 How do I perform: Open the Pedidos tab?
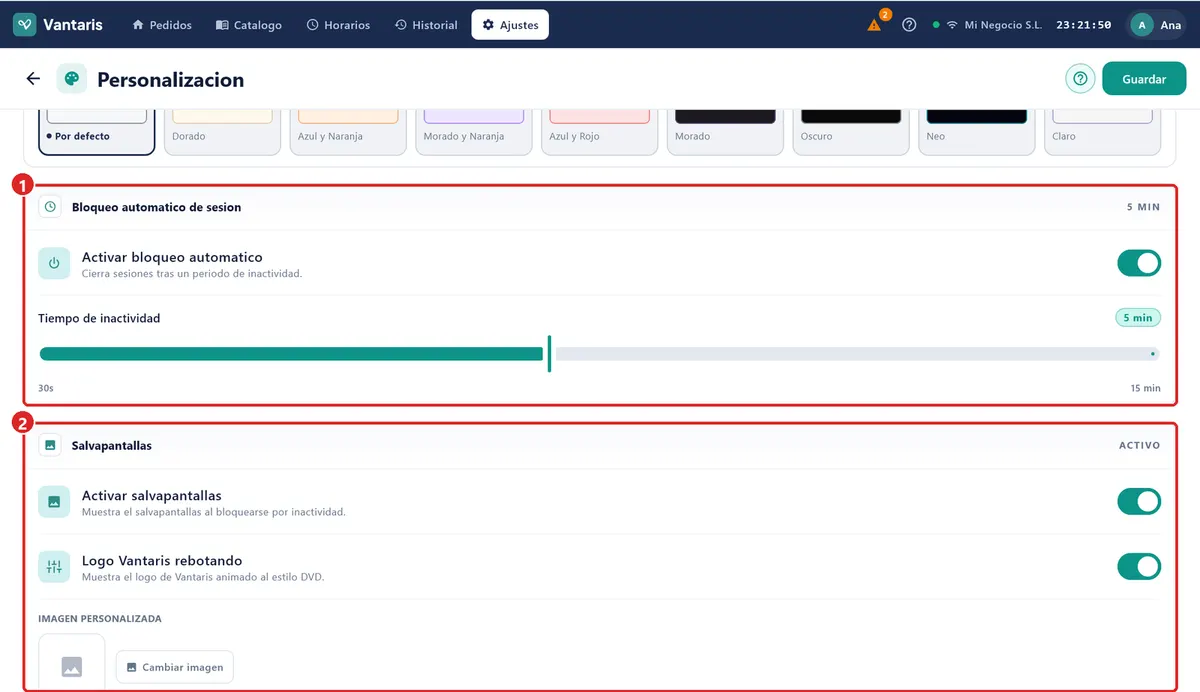162,25
